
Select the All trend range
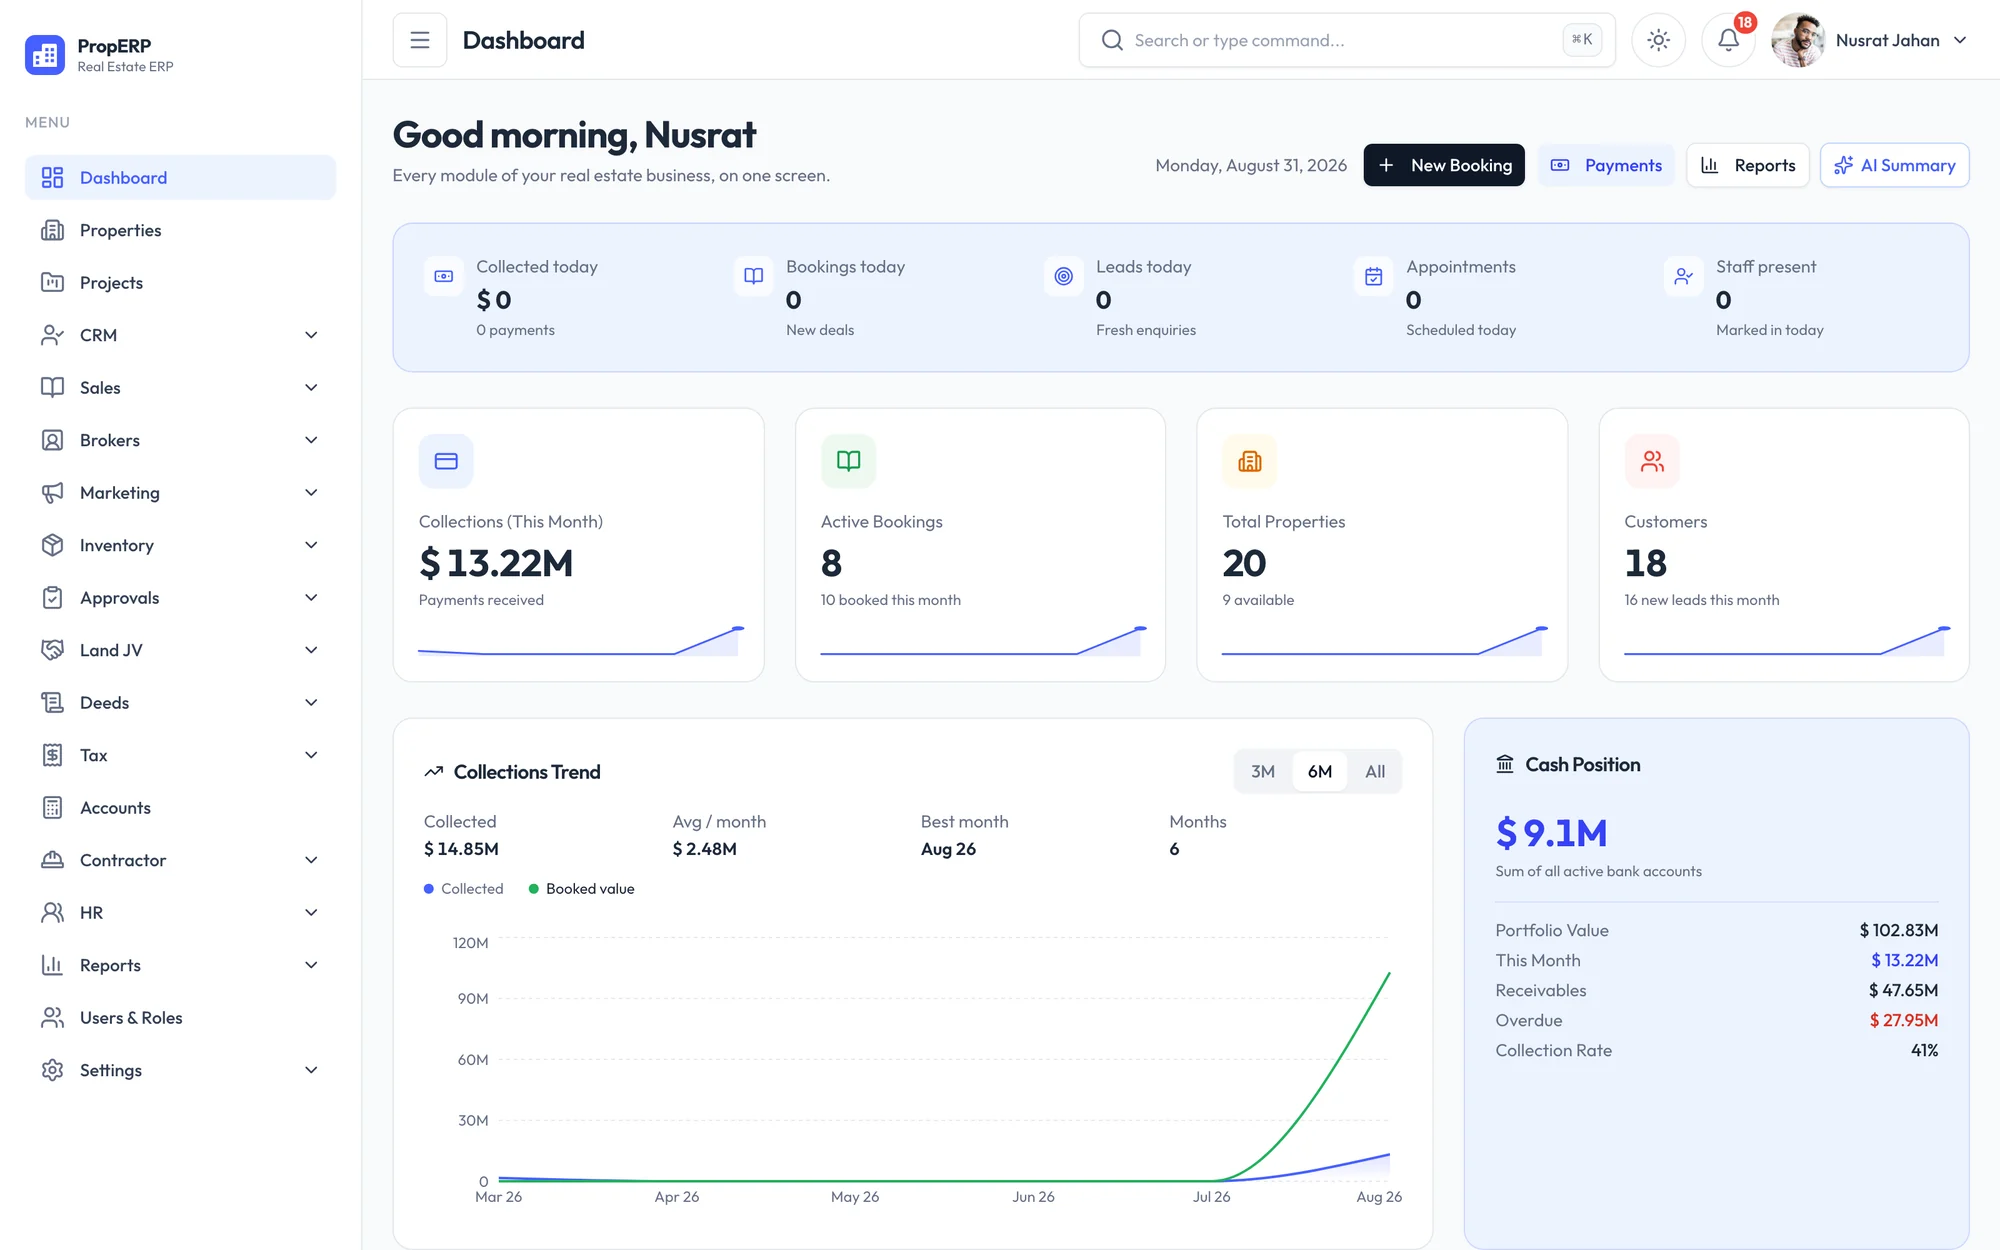(x=1375, y=771)
